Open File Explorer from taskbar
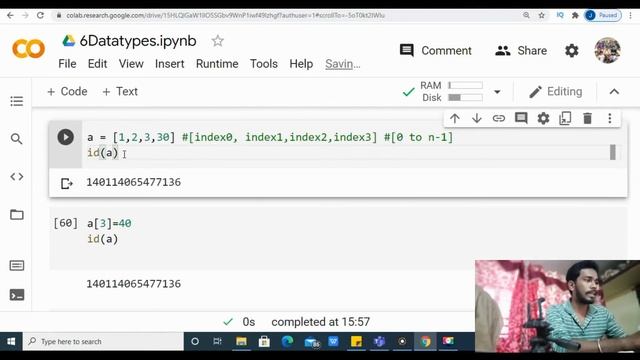Screen dimensions: 640x360 (241, 341)
